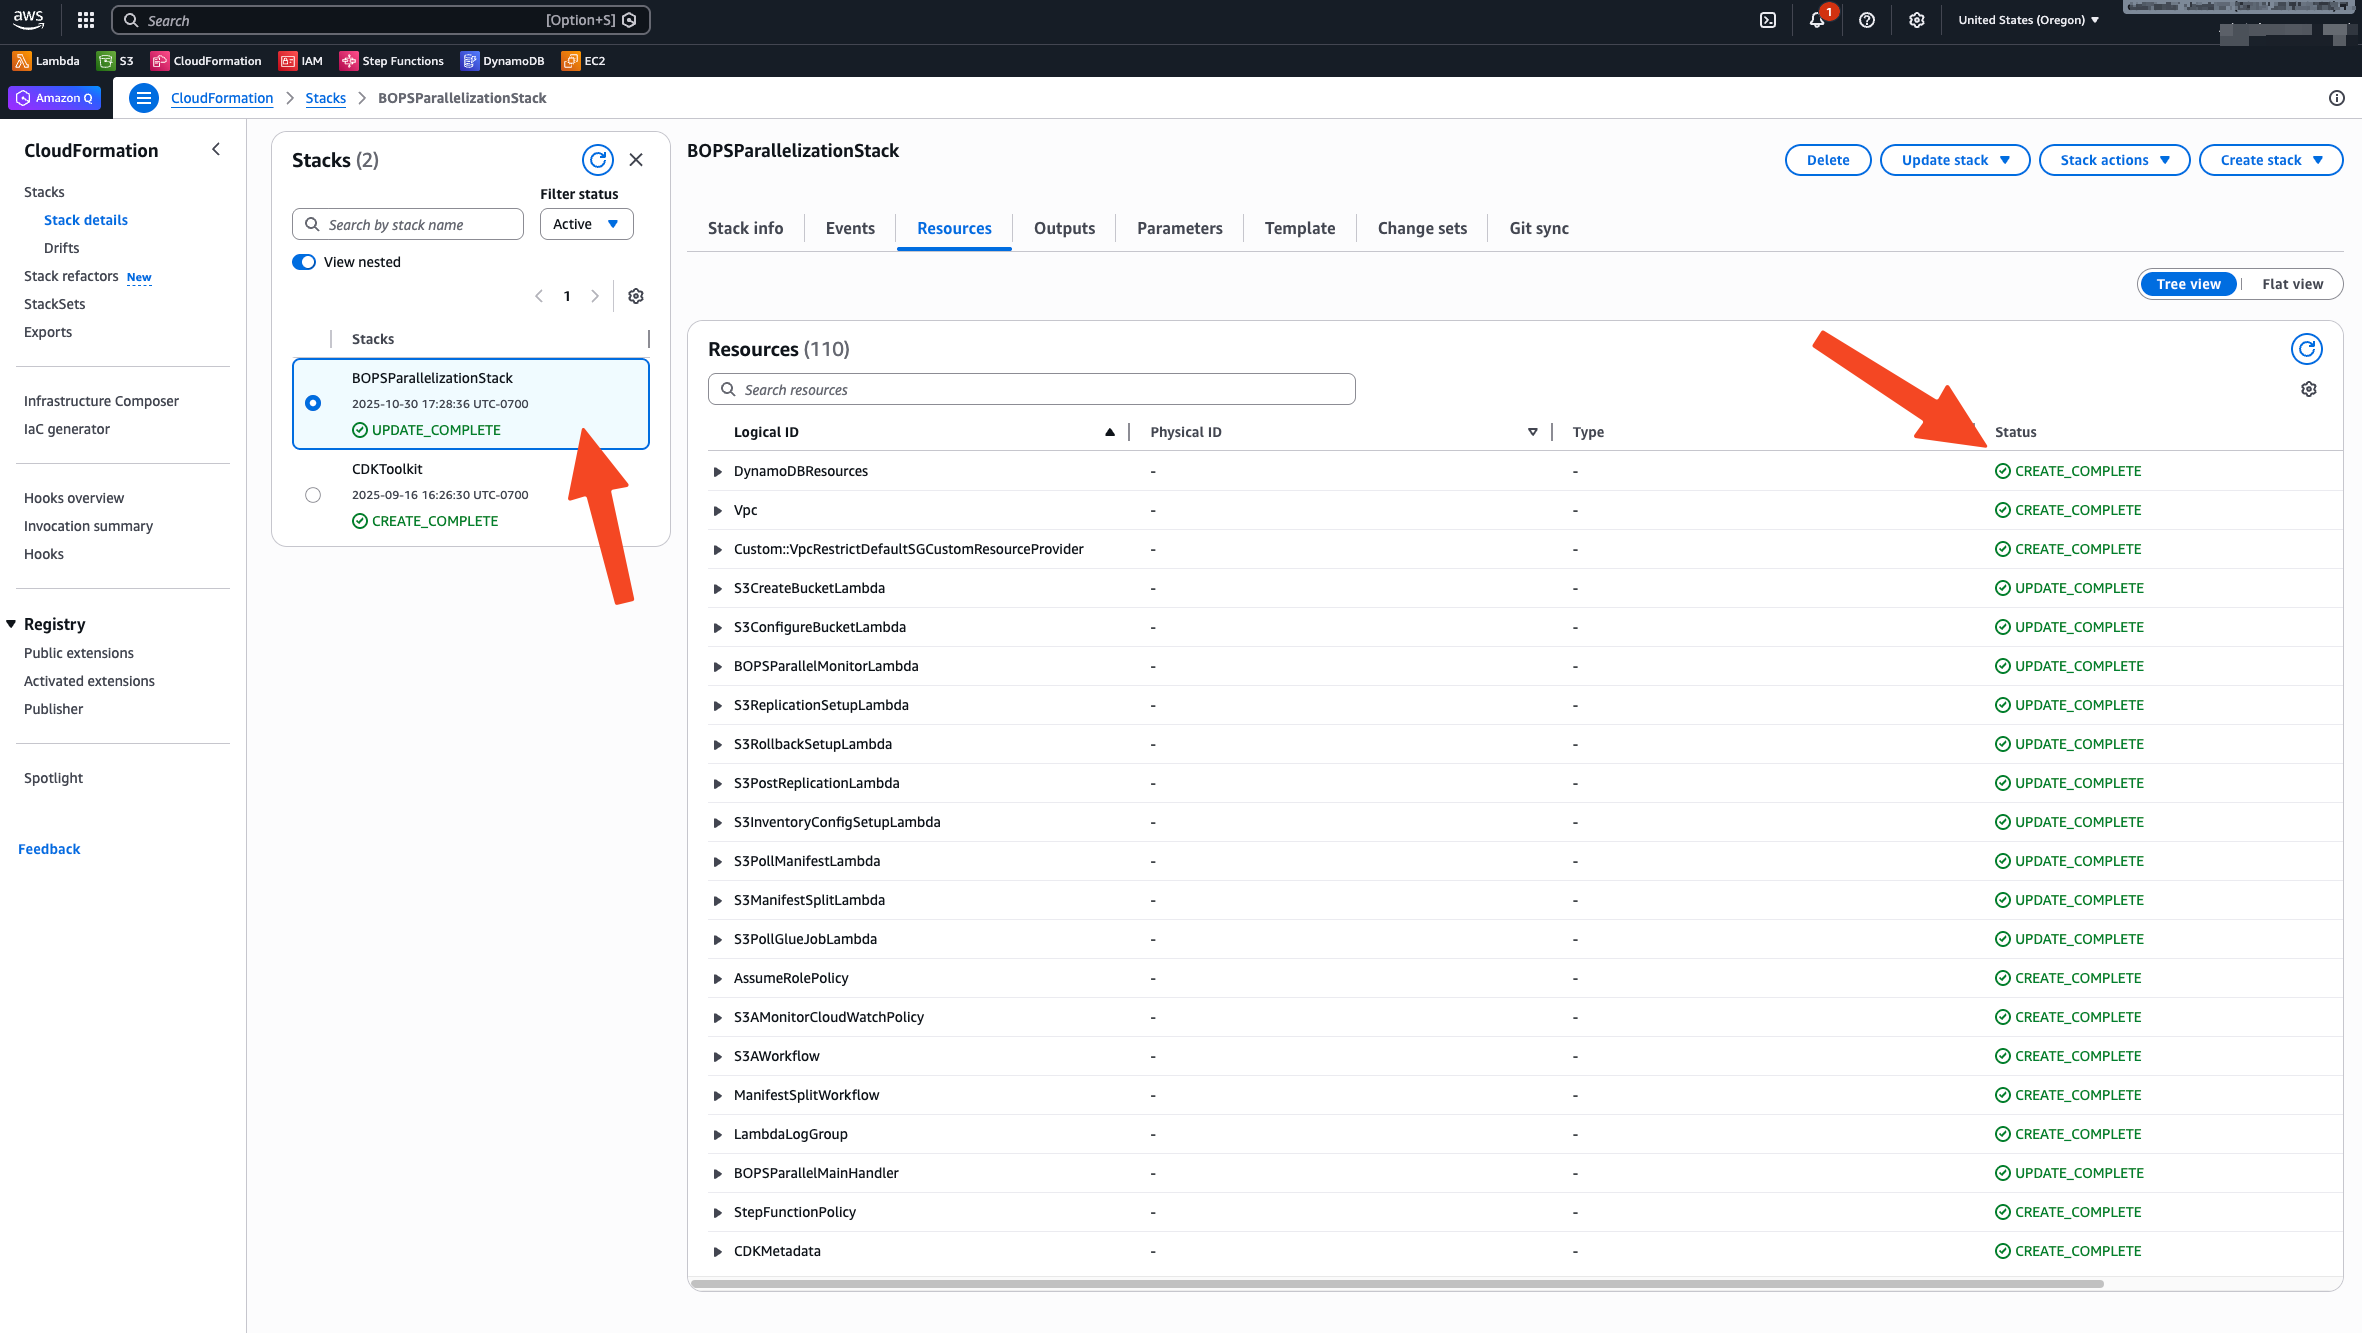Open S3 shortcut in favorites bar
This screenshot has height=1333, width=2362.
coord(115,61)
